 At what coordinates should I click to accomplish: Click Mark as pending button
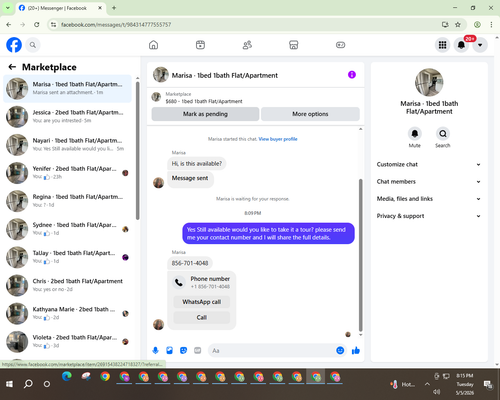tap(205, 114)
